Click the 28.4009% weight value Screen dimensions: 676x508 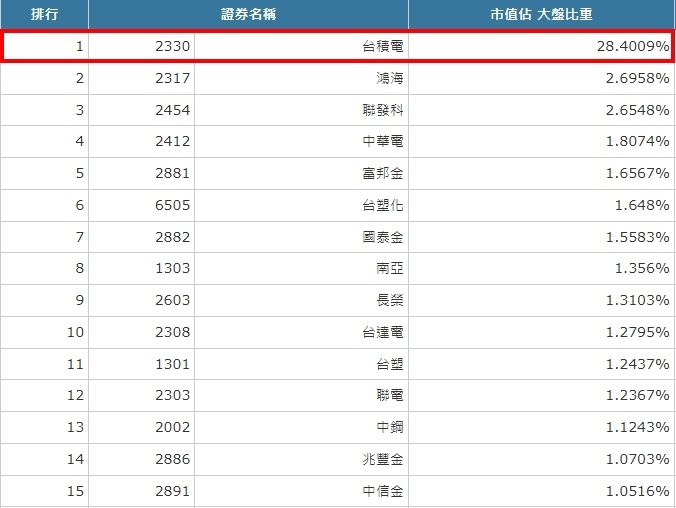point(633,46)
